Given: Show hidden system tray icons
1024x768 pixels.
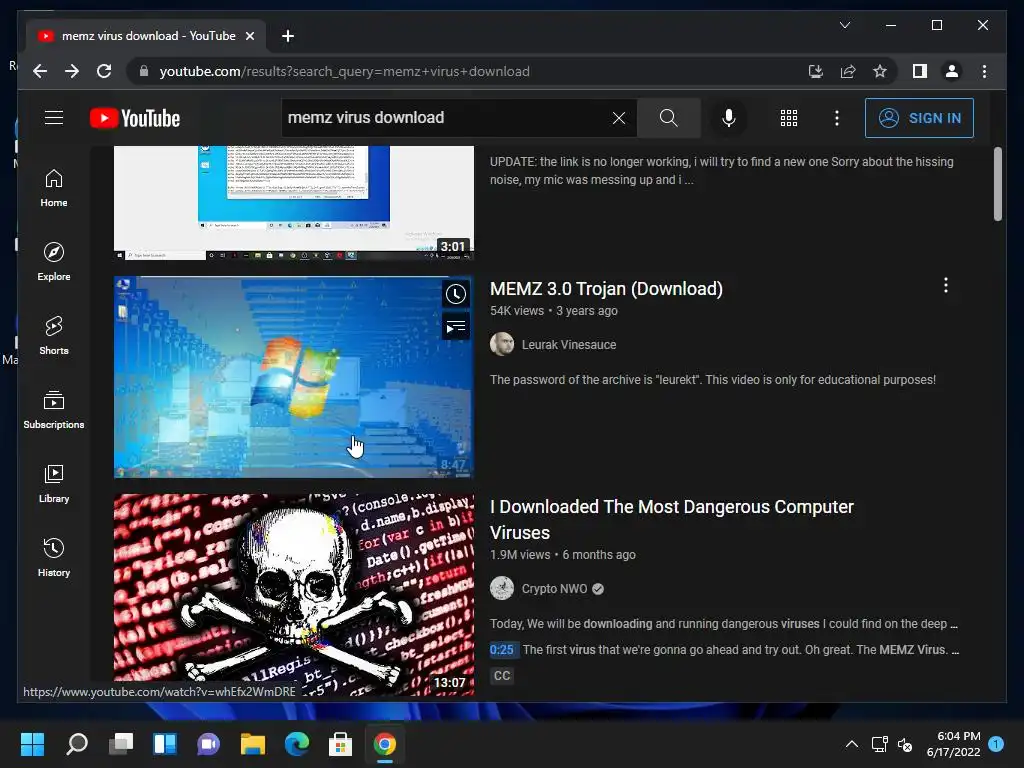Looking at the screenshot, I should pos(852,744).
